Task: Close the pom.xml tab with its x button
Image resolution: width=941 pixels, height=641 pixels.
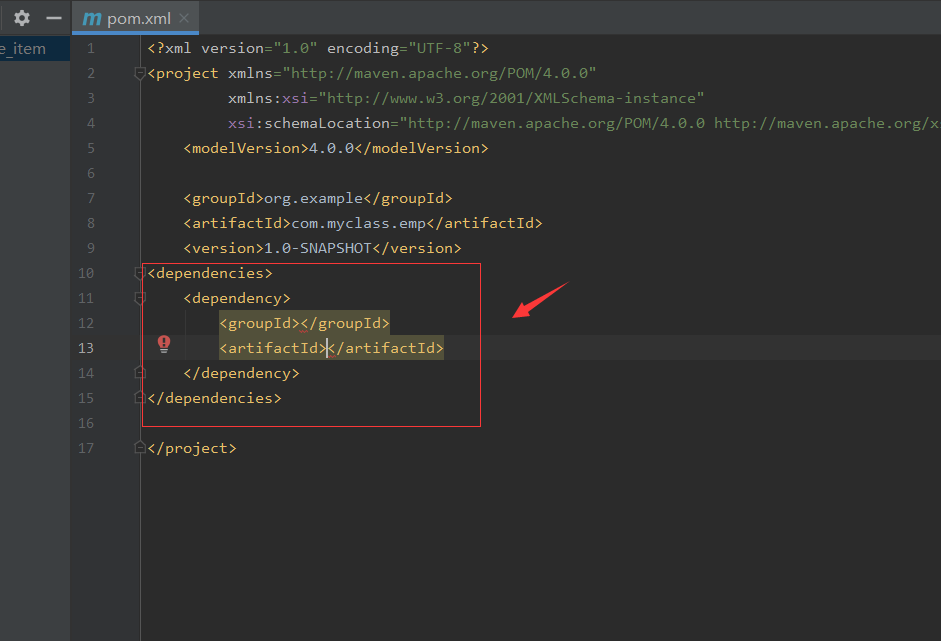Action: [183, 17]
